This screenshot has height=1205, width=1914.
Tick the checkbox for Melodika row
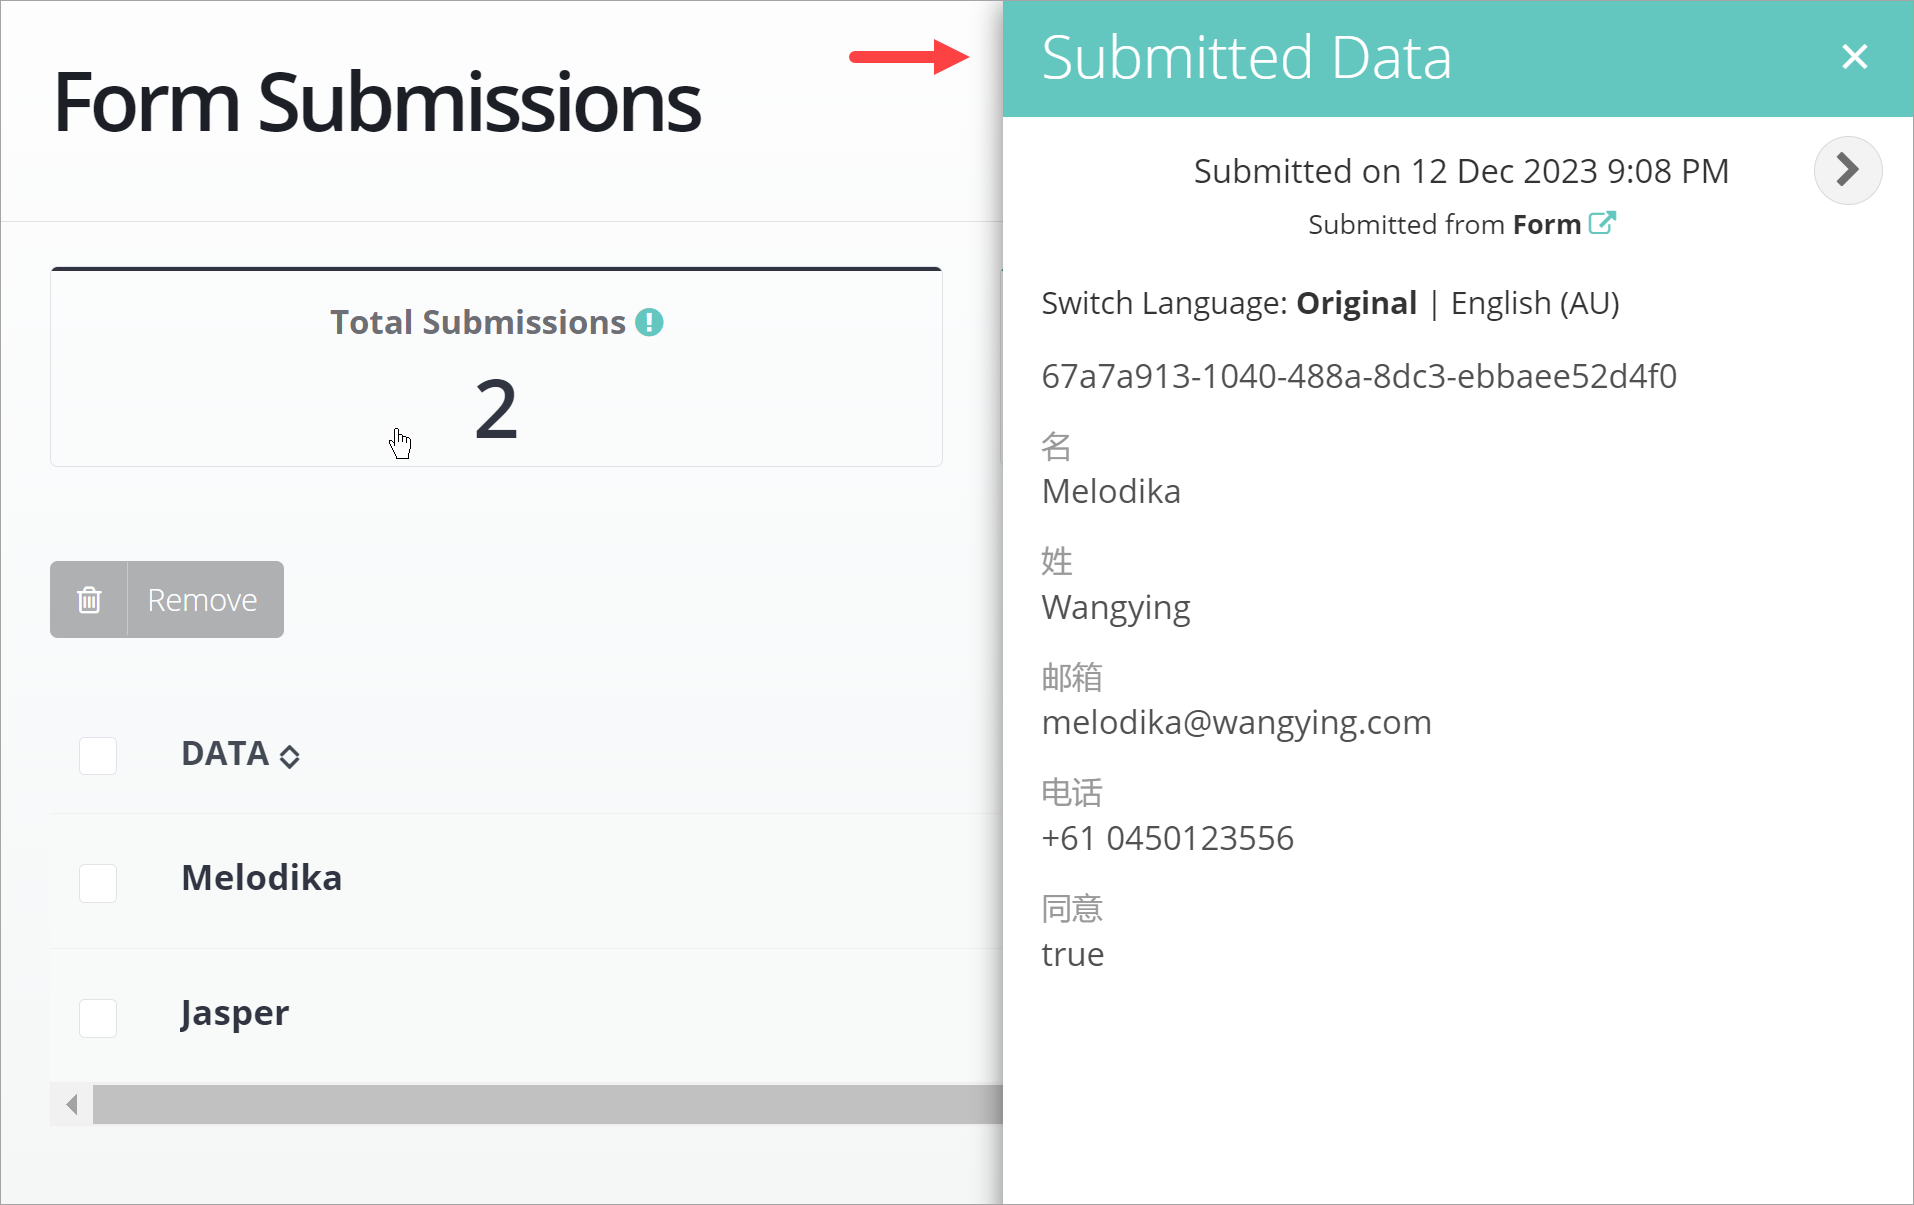click(98, 883)
